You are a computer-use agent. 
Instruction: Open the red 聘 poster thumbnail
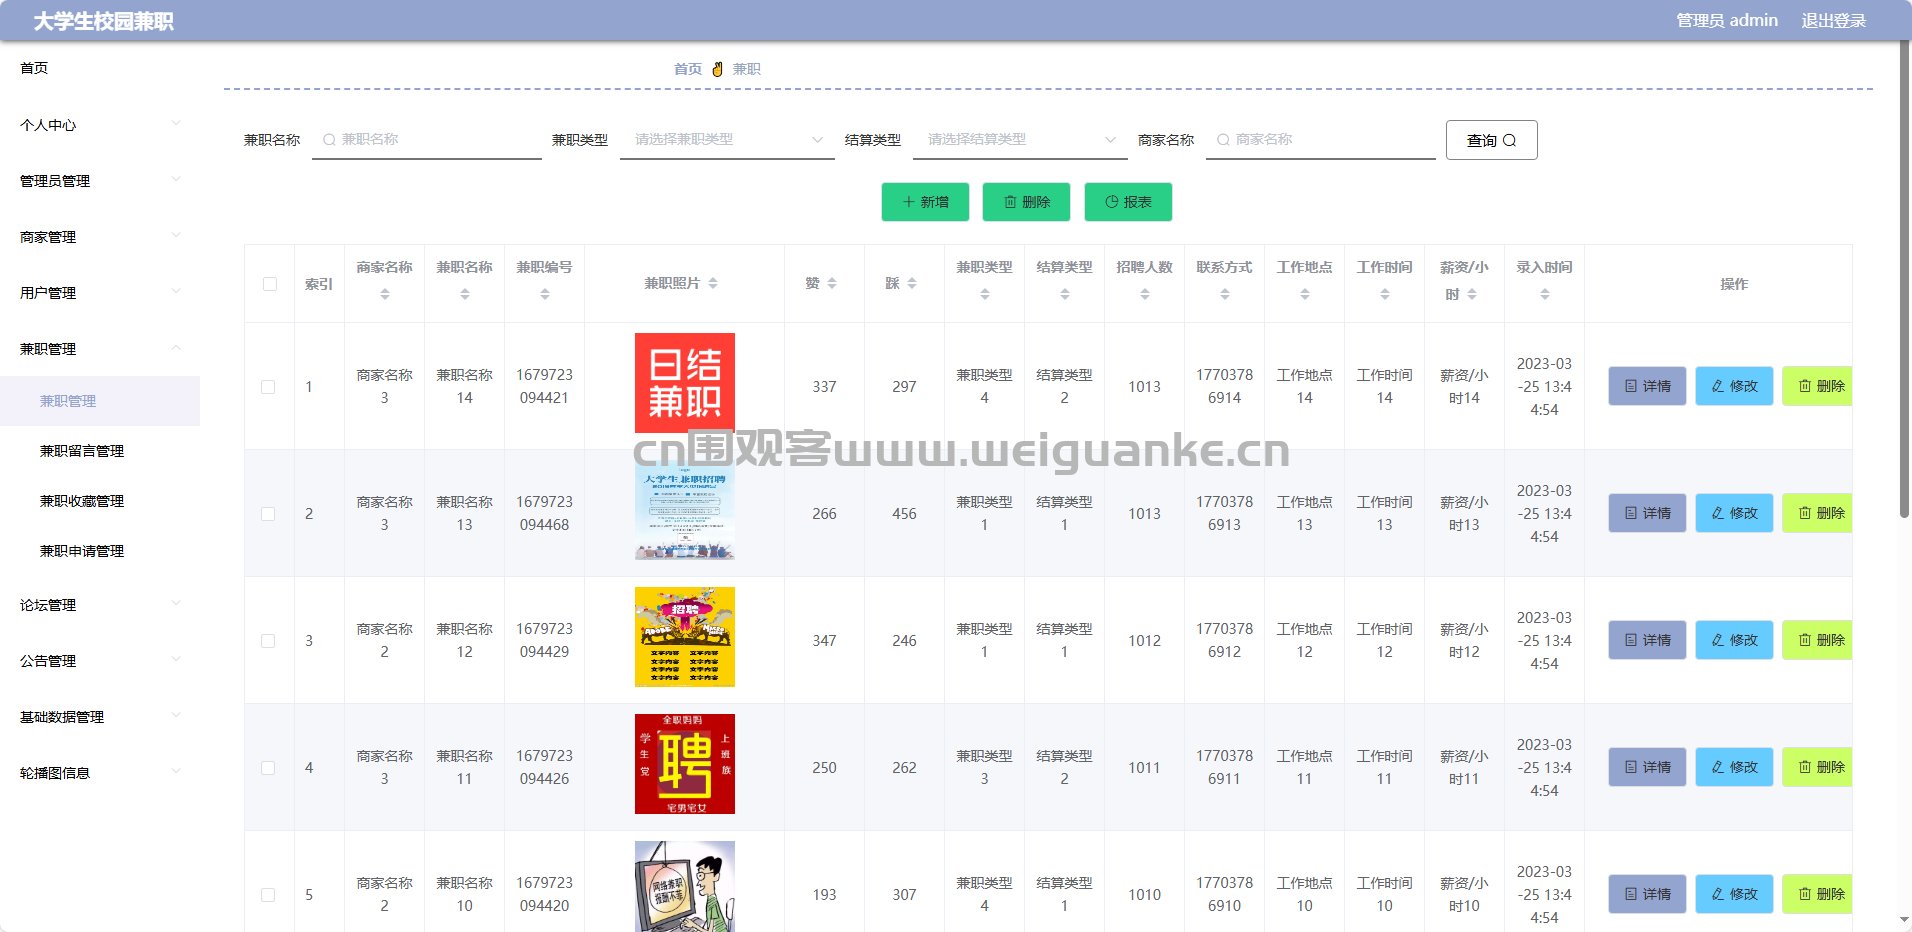coord(685,764)
